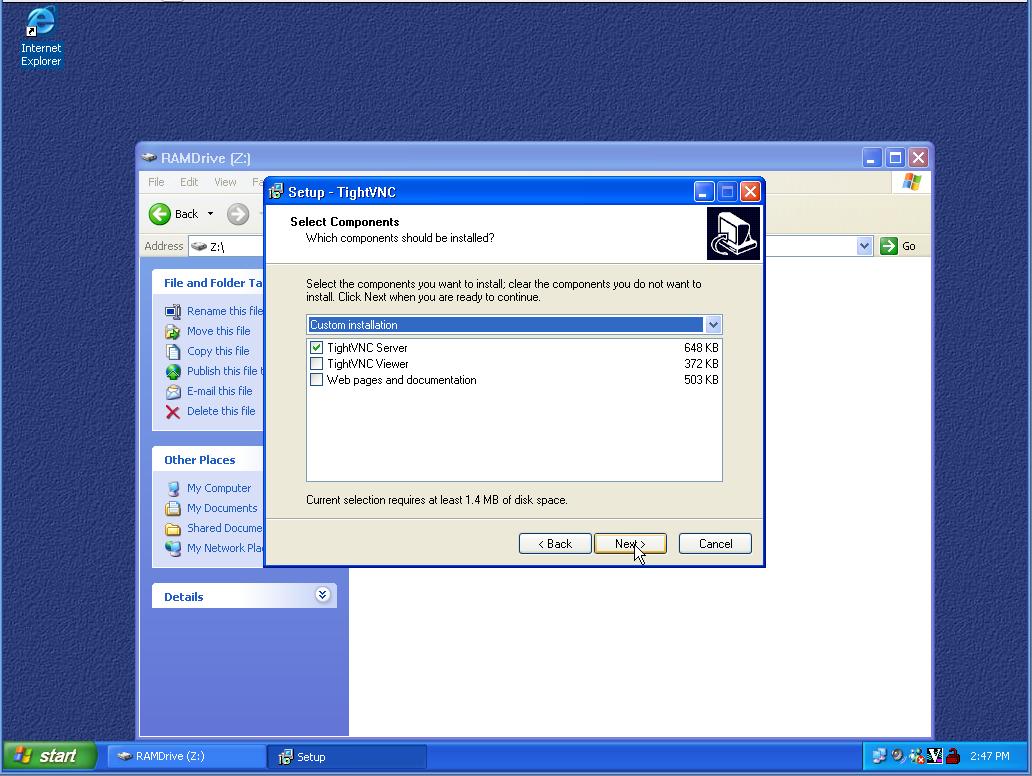This screenshot has width=1032, height=776.
Task: Click the 2:47 PM taskbar clock
Action: click(989, 756)
